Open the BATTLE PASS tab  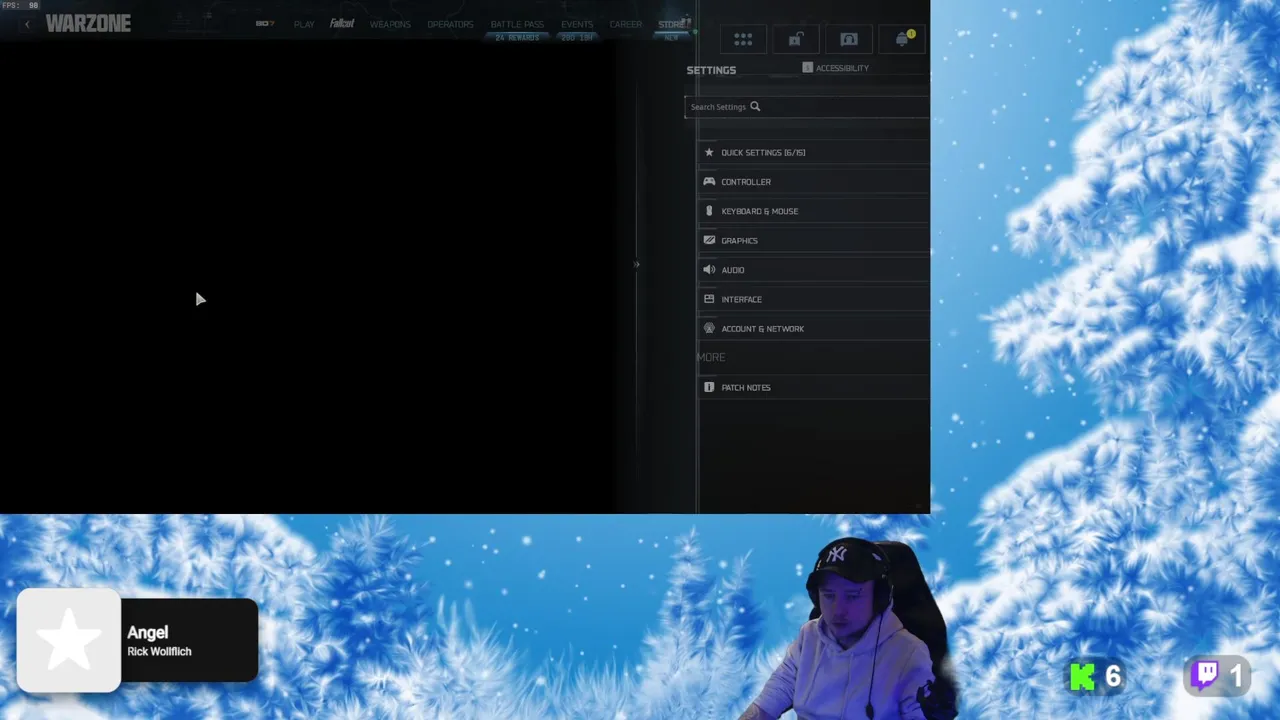(x=517, y=24)
